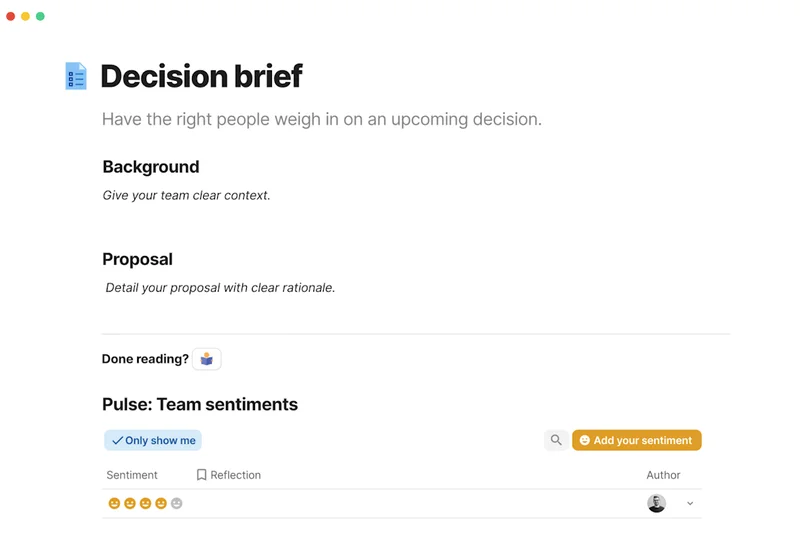Toggle the Only show me filter
The width and height of the screenshot is (800, 533).
(153, 440)
